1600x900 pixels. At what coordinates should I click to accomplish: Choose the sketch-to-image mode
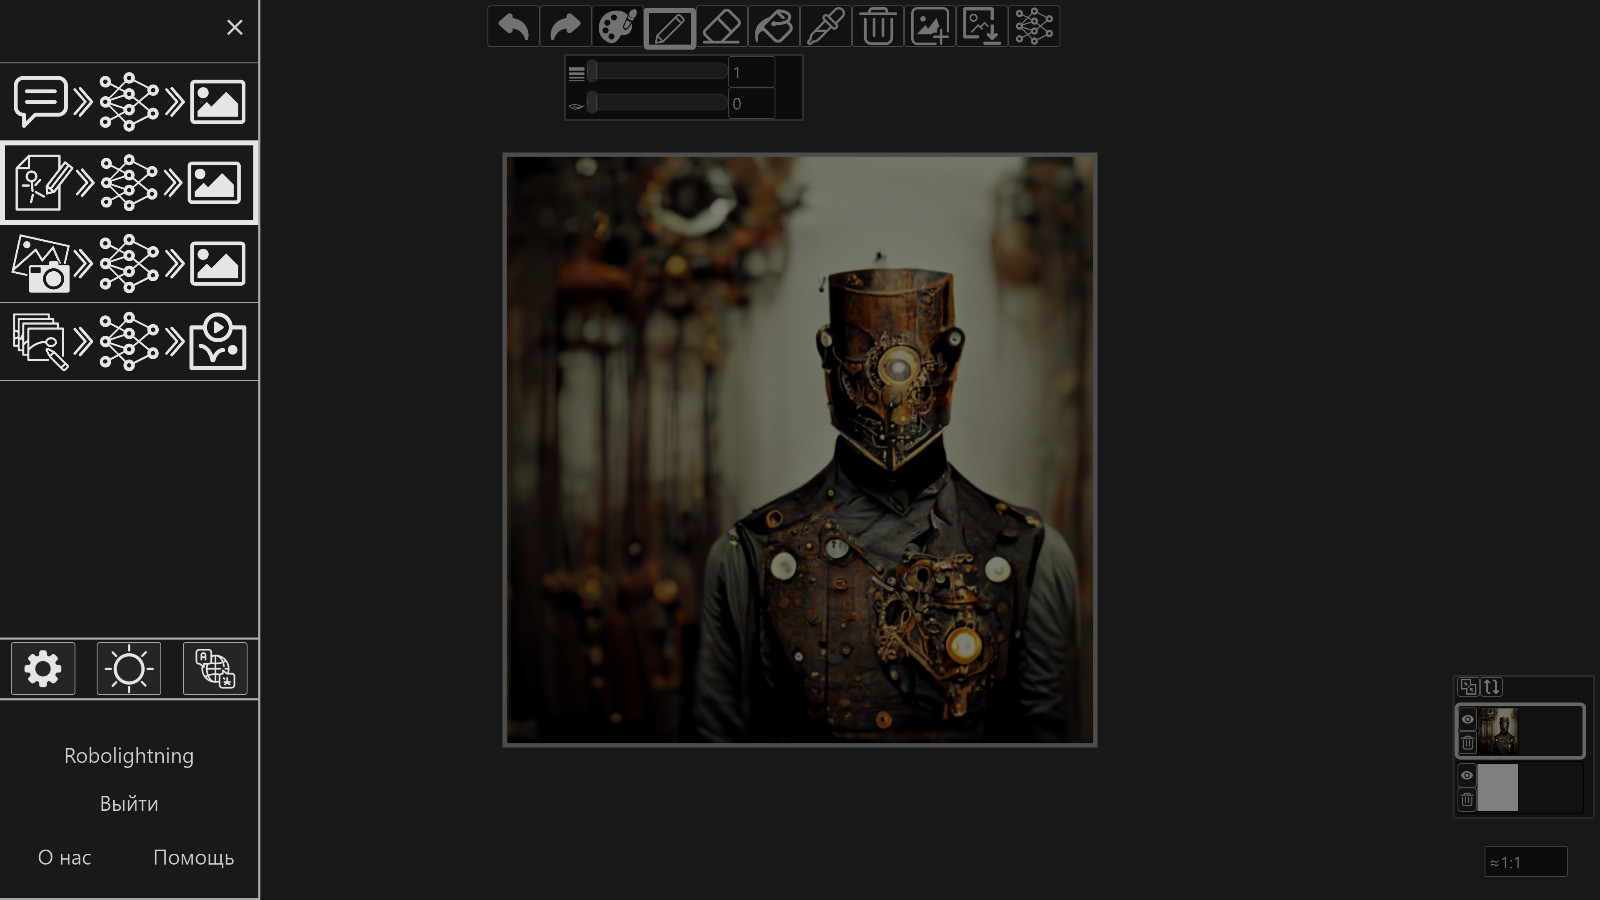129,183
